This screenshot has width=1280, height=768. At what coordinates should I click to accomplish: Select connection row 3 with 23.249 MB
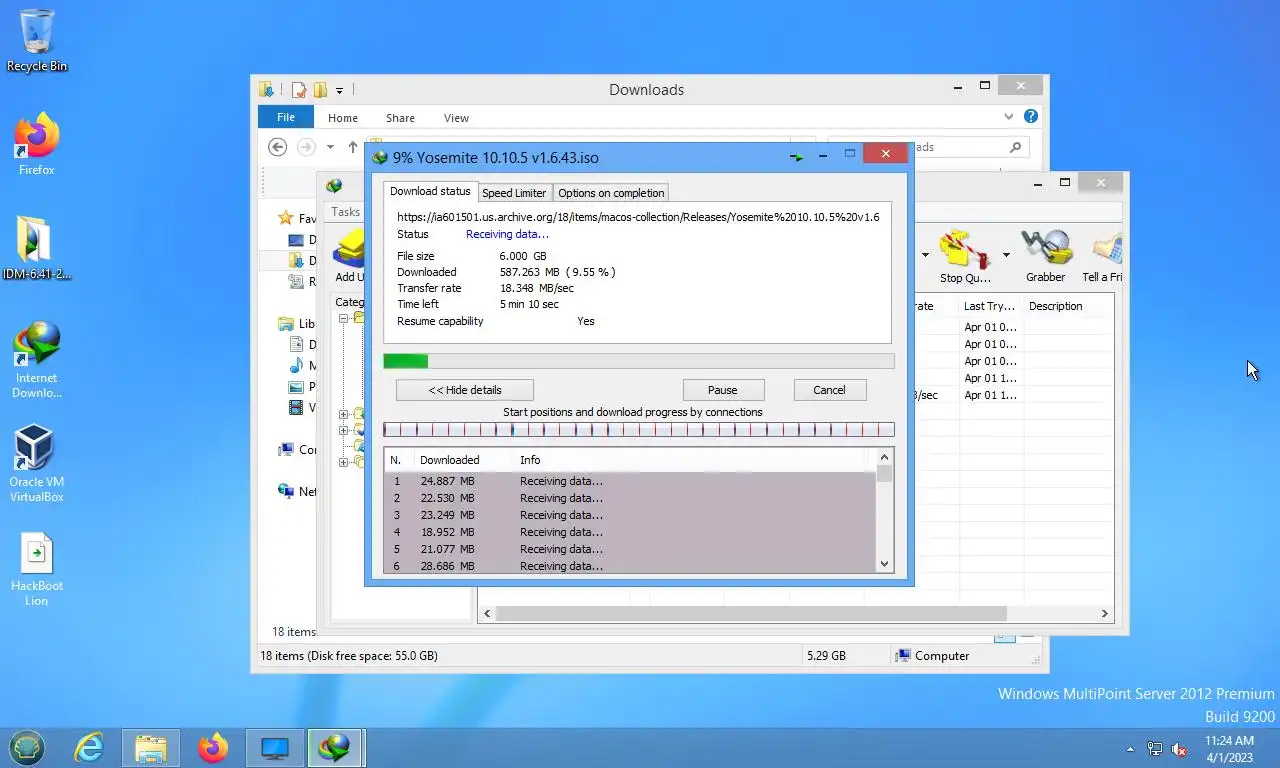click(630, 515)
